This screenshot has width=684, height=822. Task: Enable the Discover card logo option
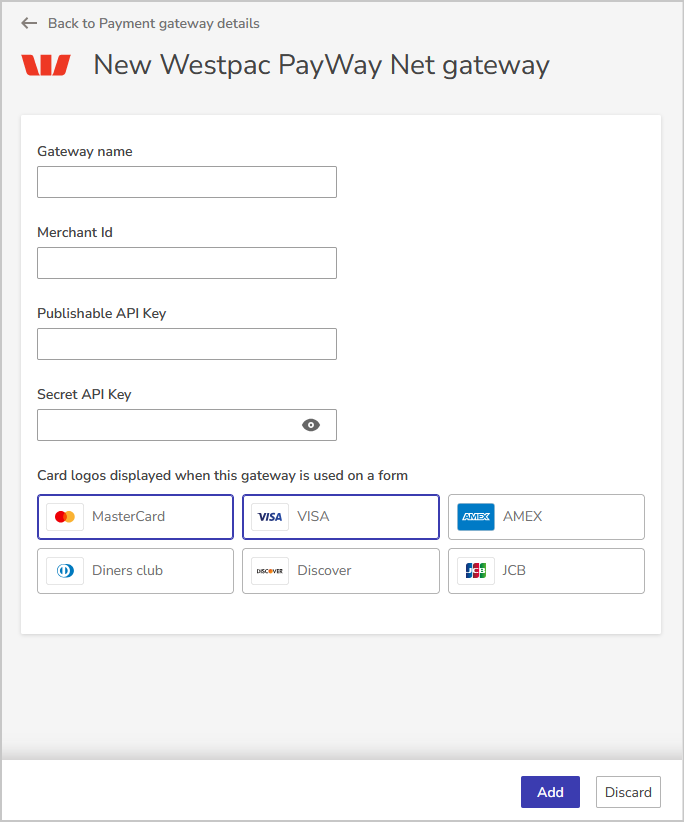pyautogui.click(x=340, y=571)
